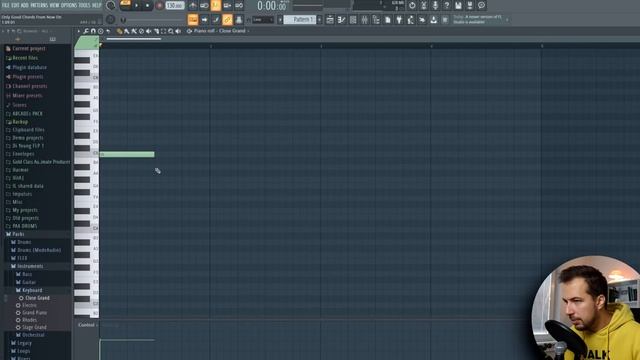Click the green note on C5
The image size is (640, 360).
127,154
